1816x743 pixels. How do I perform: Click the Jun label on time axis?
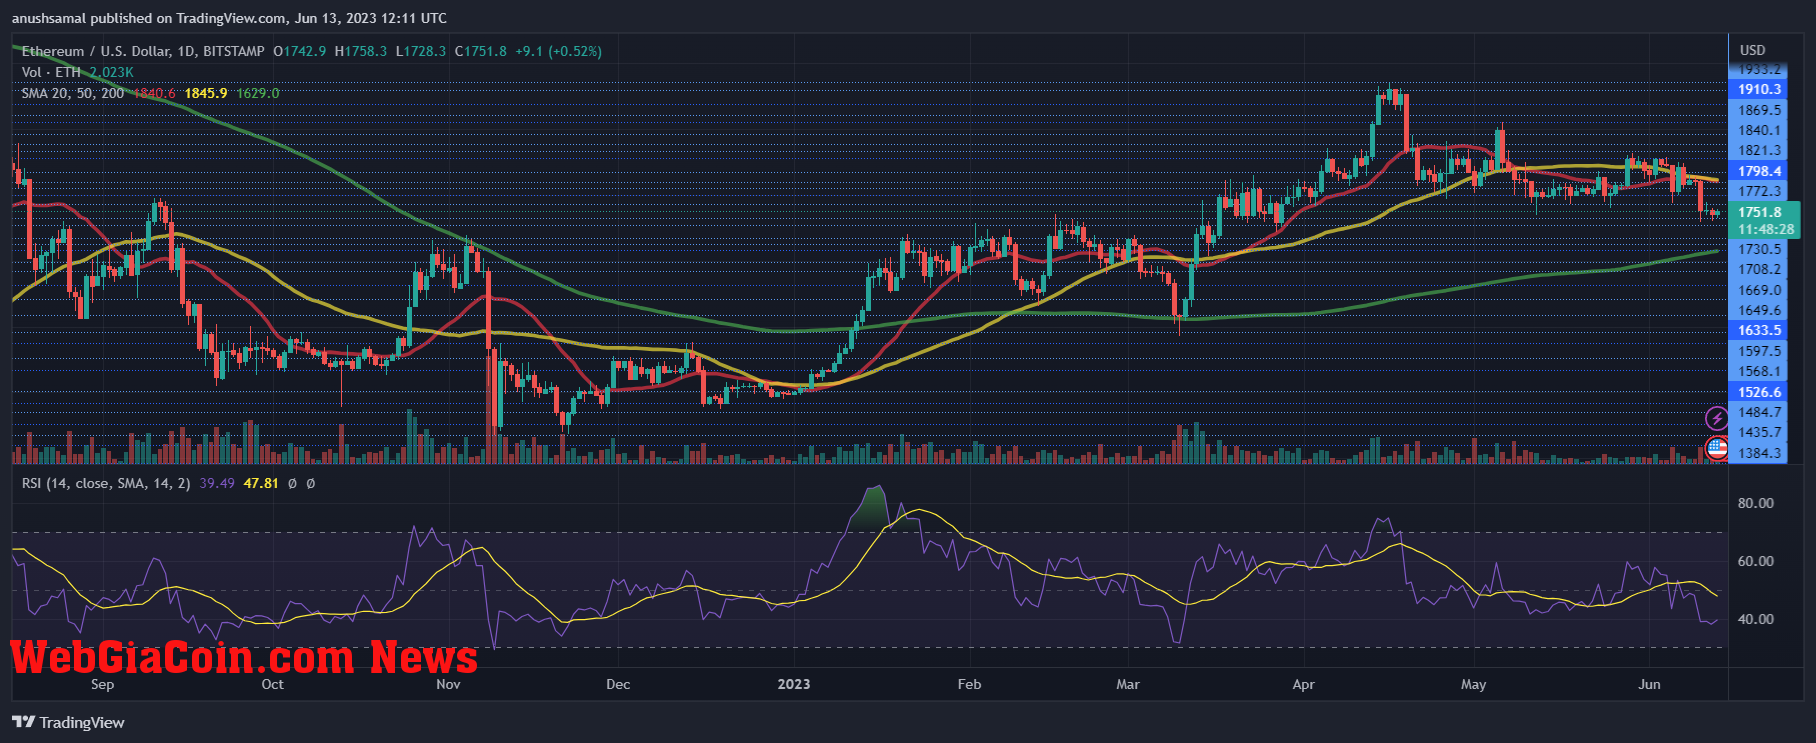(x=1649, y=684)
